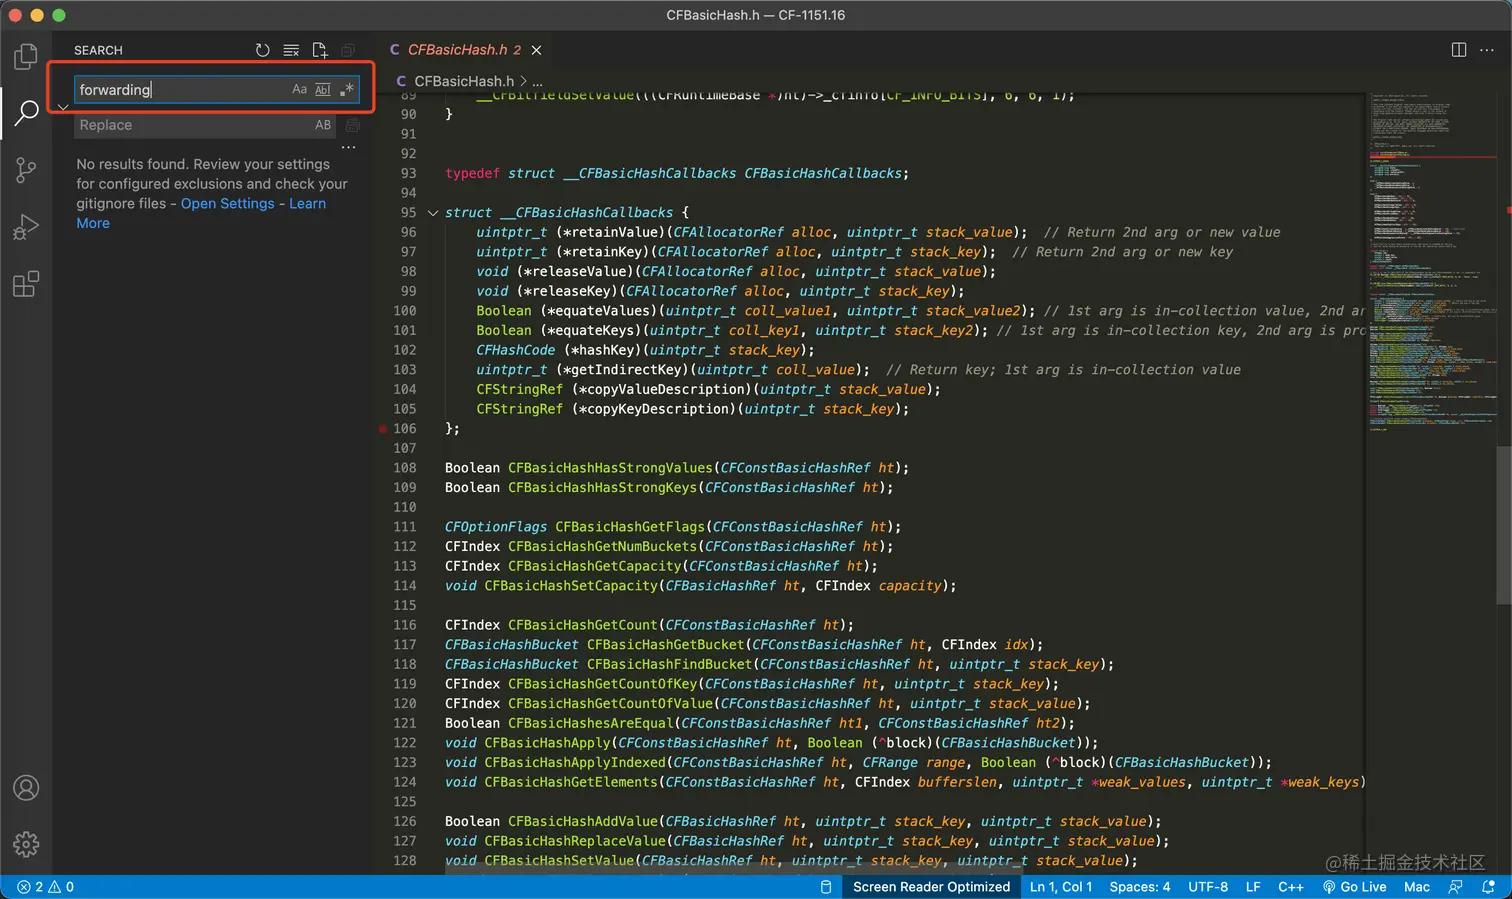This screenshot has width=1512, height=899.
Task: Click CFBasicHashesAreEqual on line 121
Action: (x=591, y=724)
